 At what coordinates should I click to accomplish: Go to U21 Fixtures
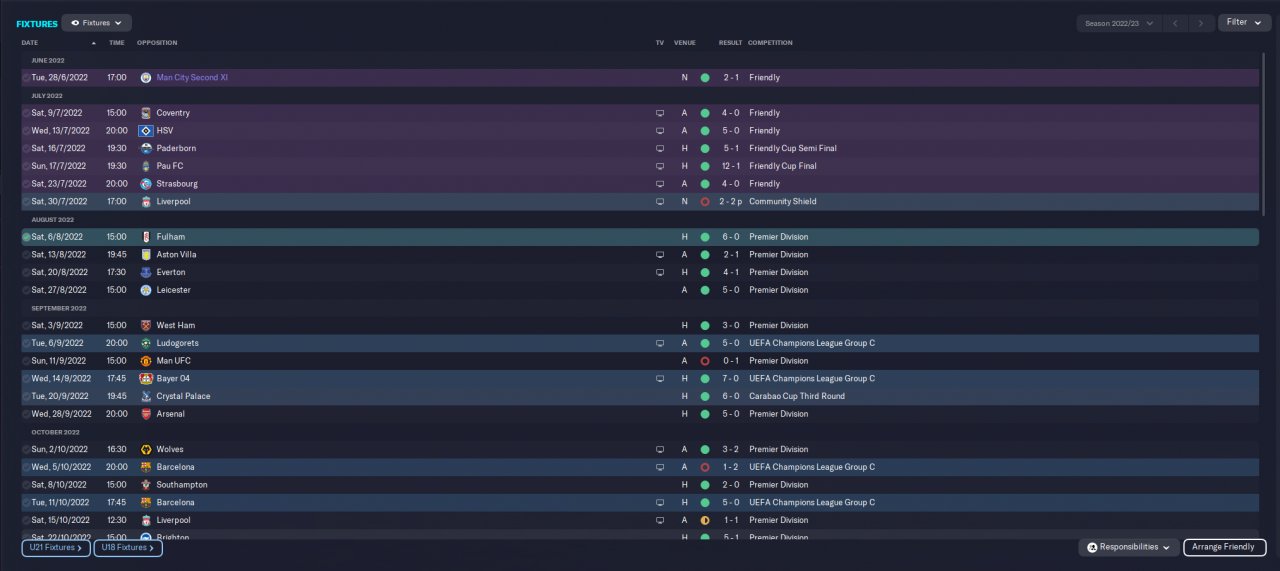tap(56, 548)
